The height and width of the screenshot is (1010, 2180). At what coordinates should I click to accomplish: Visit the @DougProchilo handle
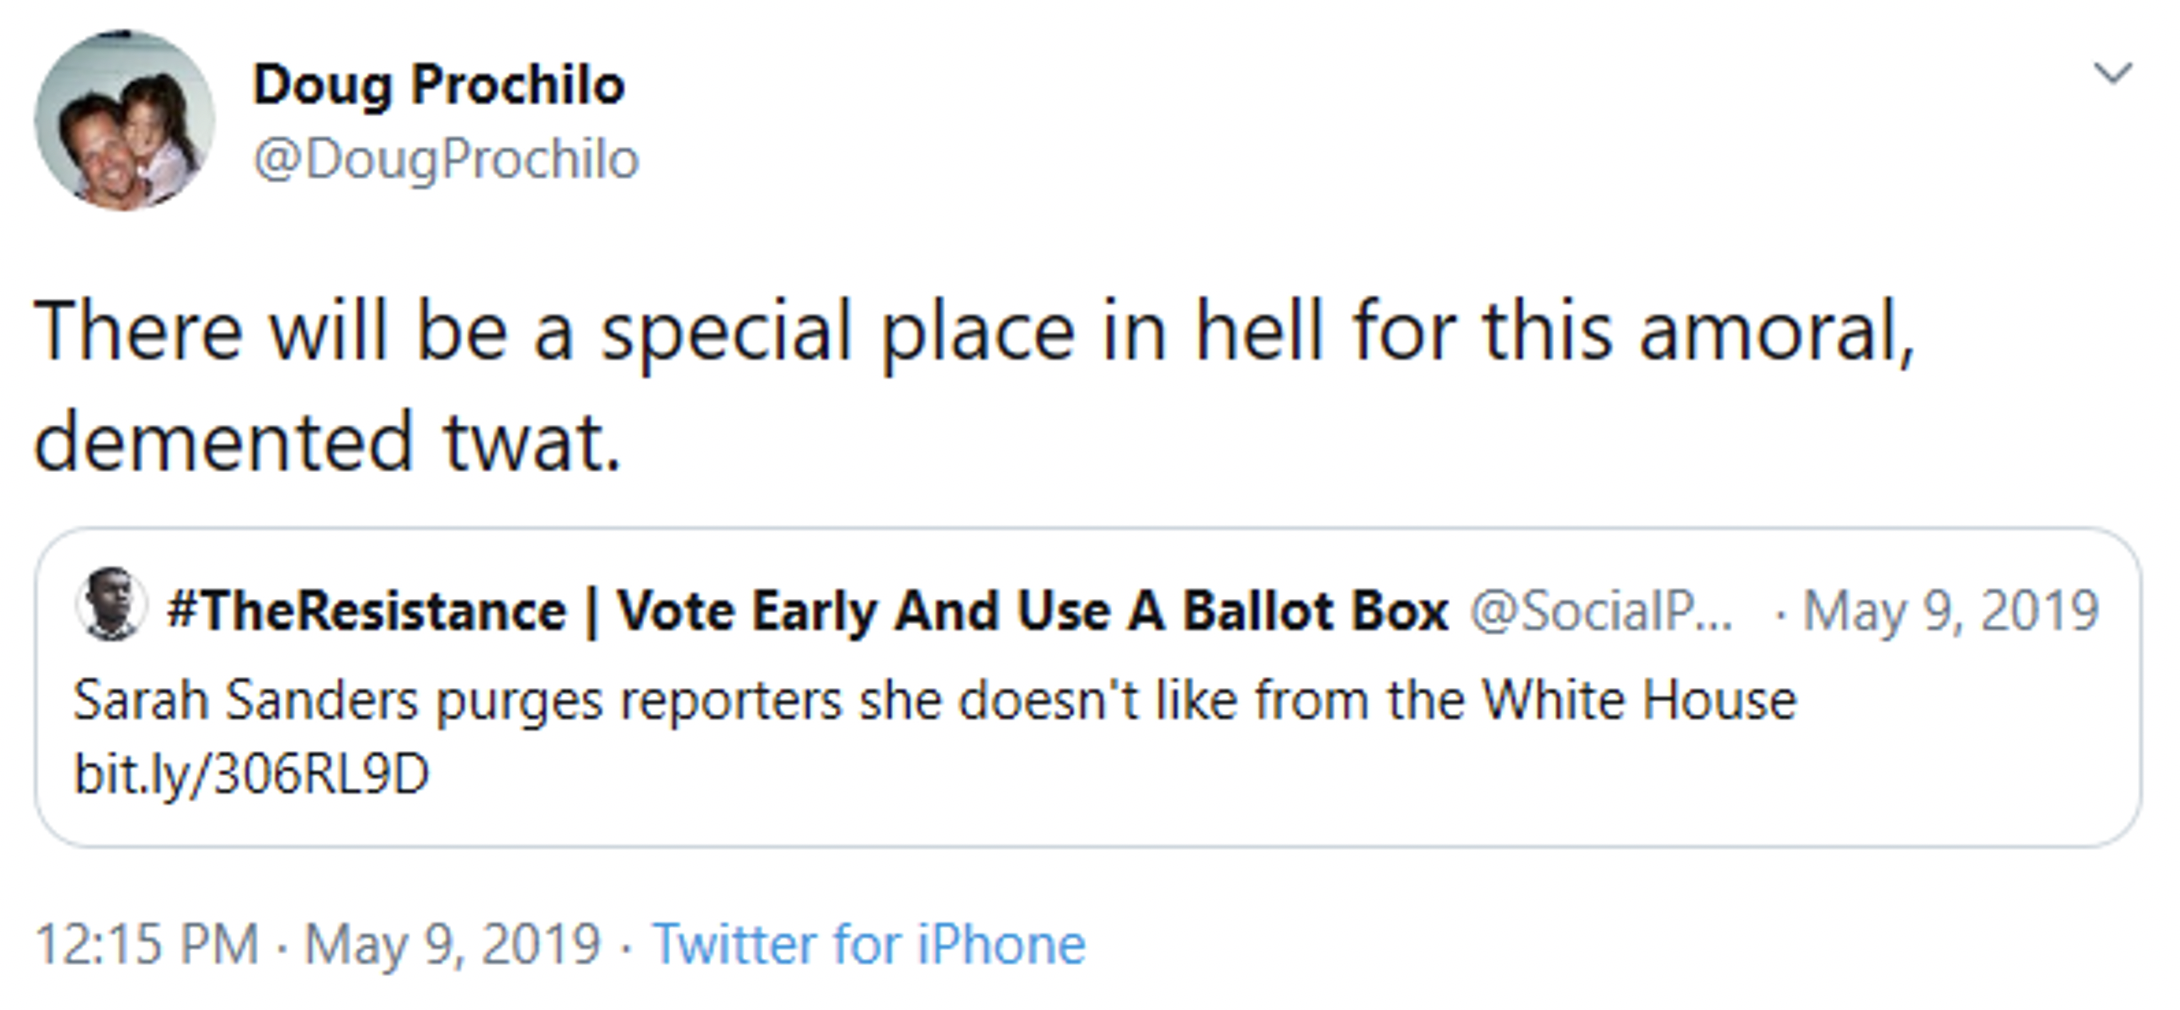click(x=446, y=160)
